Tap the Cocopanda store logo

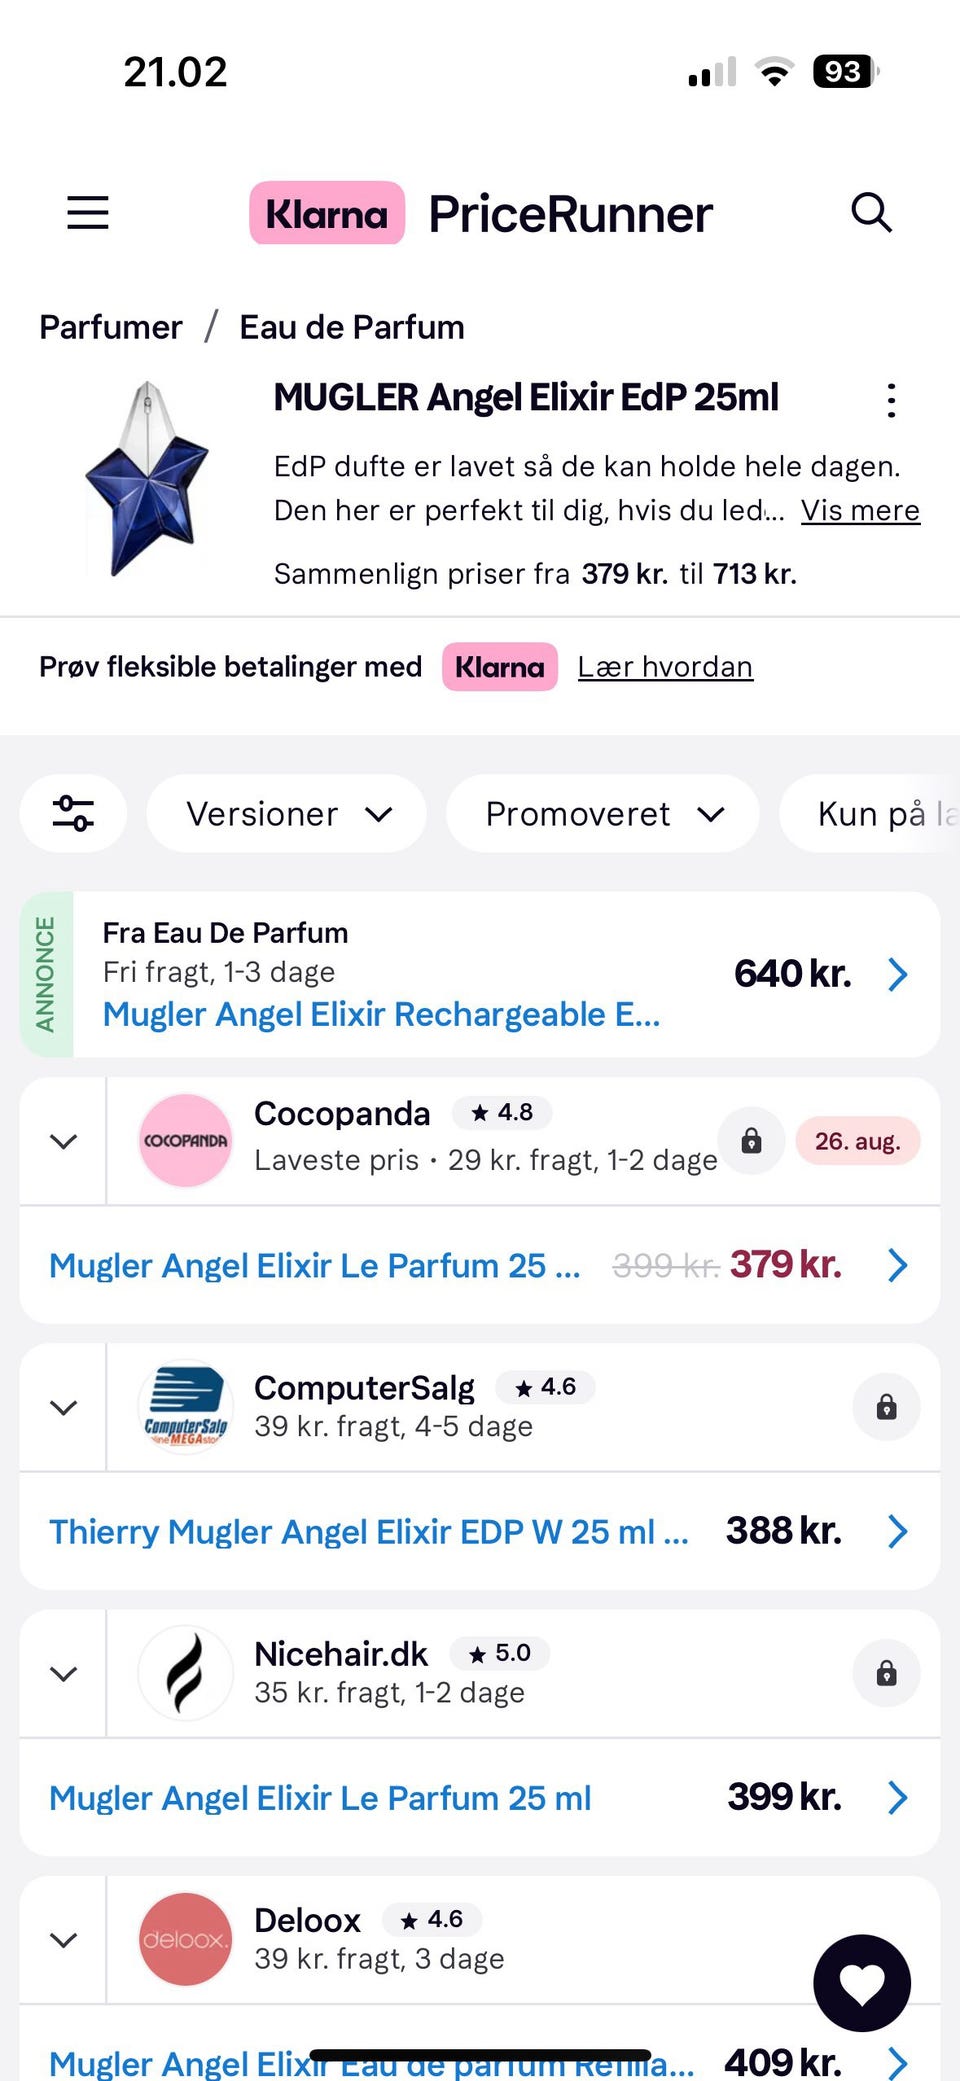185,1141
